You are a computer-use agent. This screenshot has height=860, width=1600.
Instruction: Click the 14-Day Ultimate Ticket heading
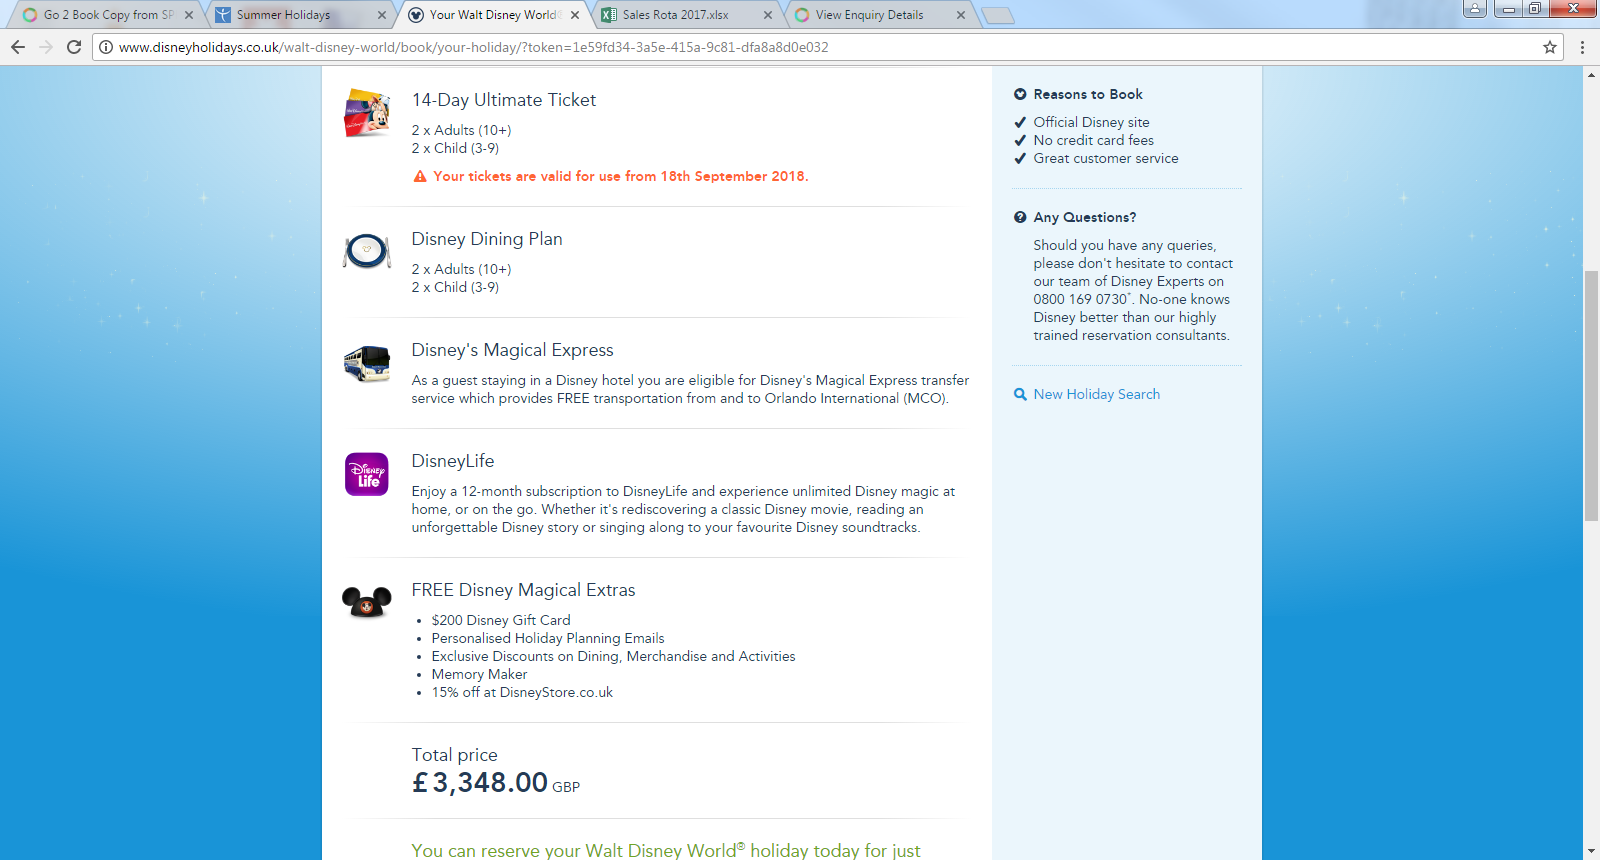(503, 100)
